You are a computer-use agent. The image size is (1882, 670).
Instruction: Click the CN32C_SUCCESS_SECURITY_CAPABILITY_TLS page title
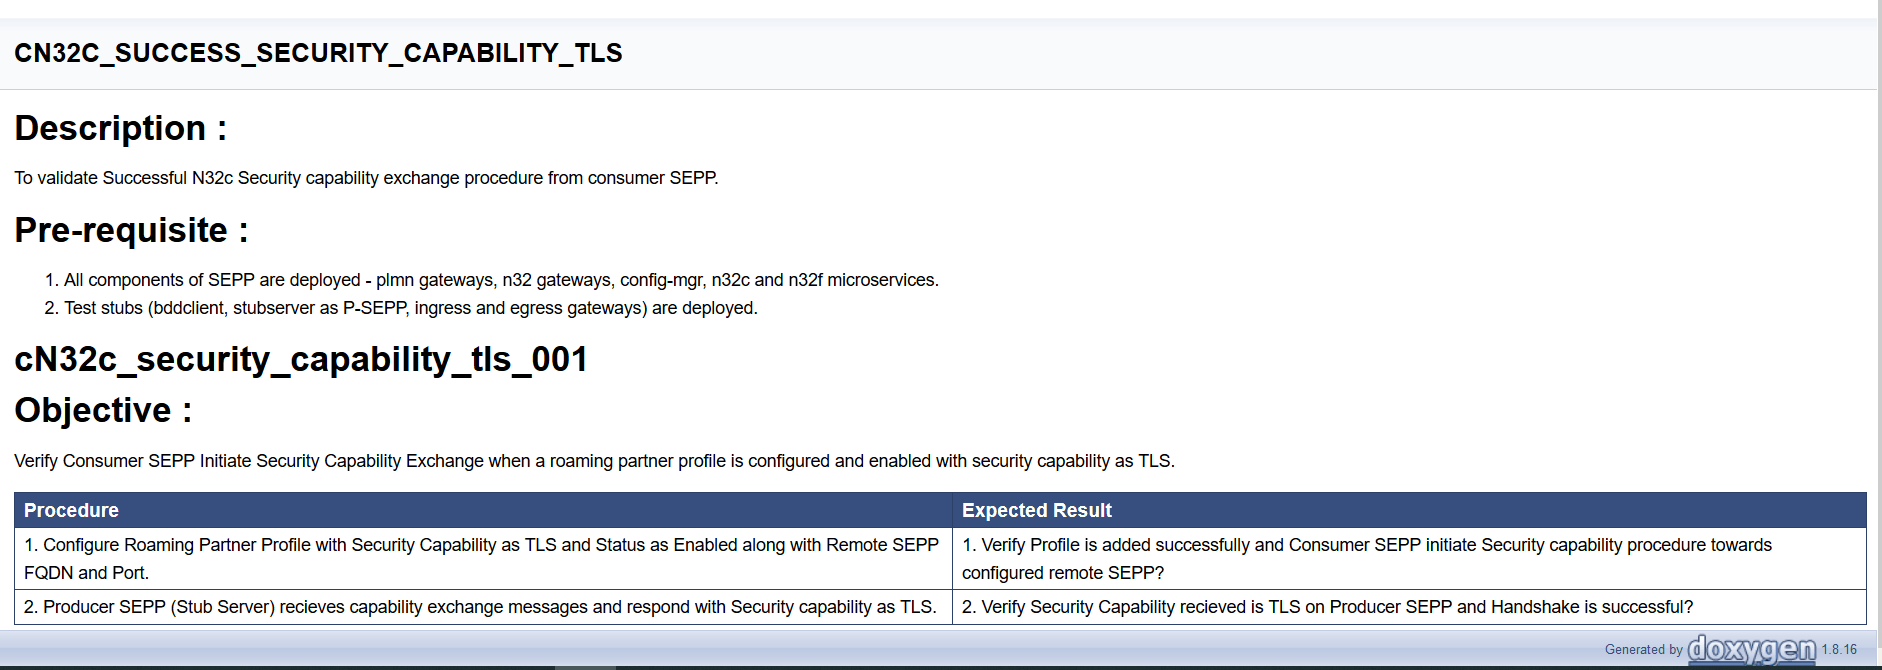coord(318,53)
